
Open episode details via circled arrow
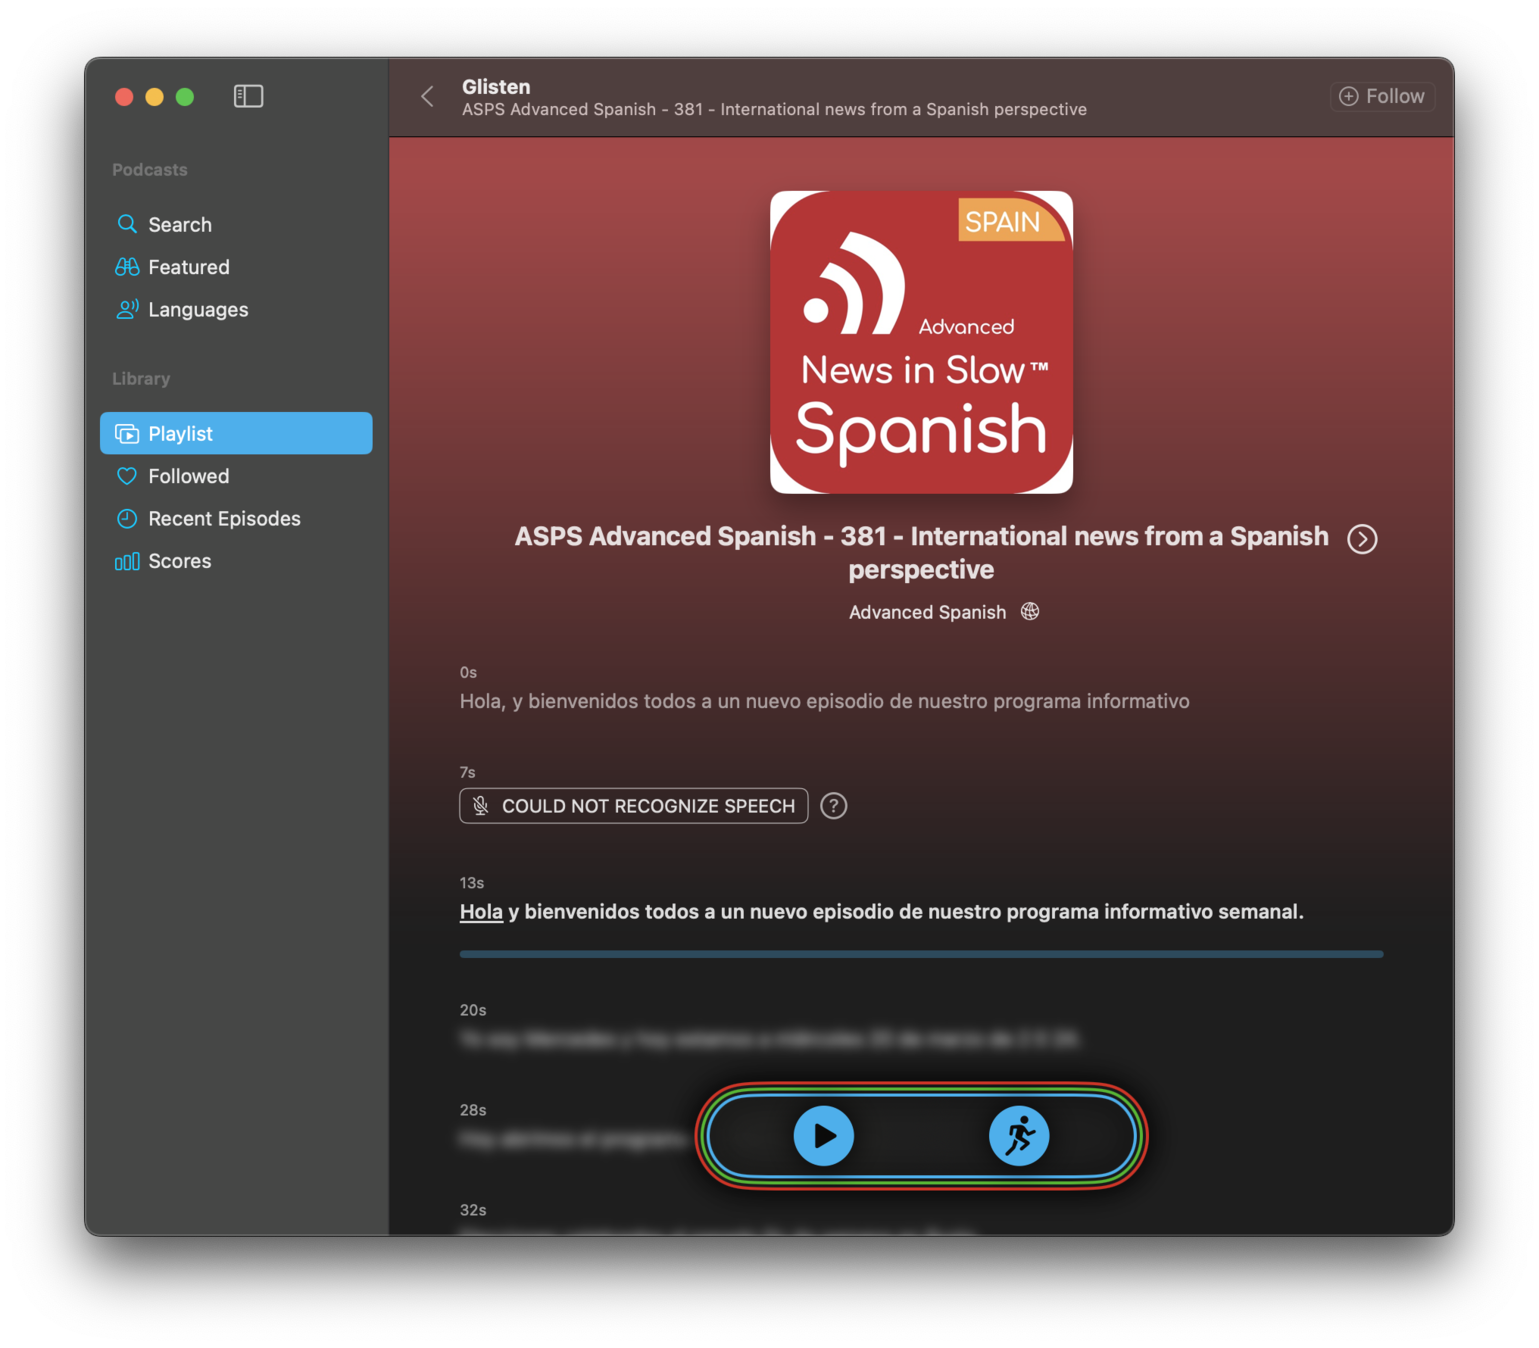tap(1362, 539)
